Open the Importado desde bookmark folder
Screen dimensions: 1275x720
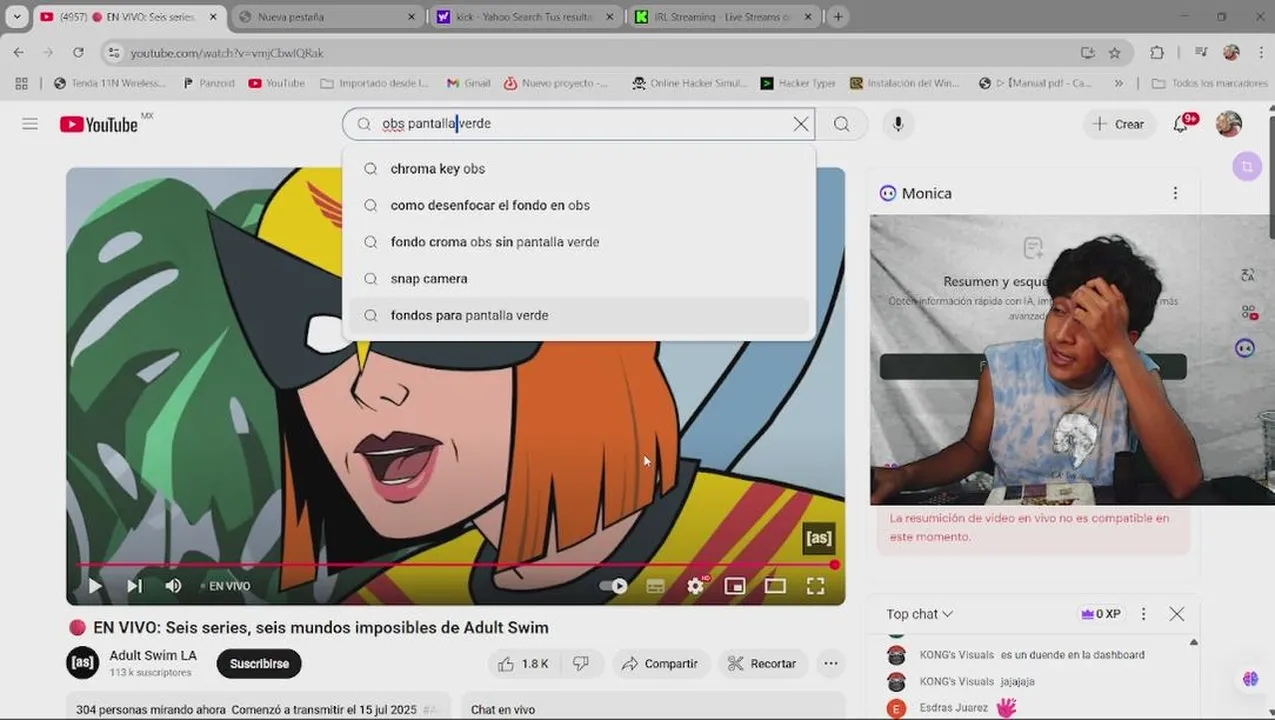point(375,83)
